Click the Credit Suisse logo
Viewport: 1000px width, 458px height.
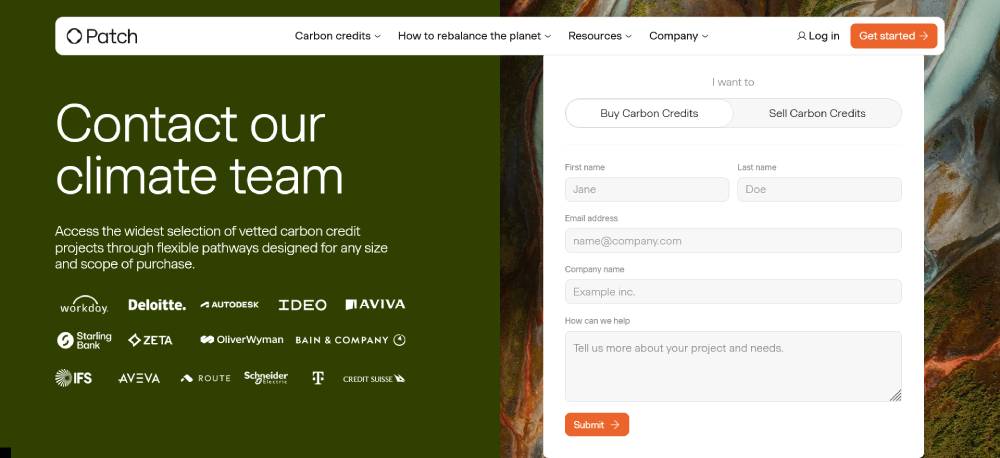pos(374,379)
